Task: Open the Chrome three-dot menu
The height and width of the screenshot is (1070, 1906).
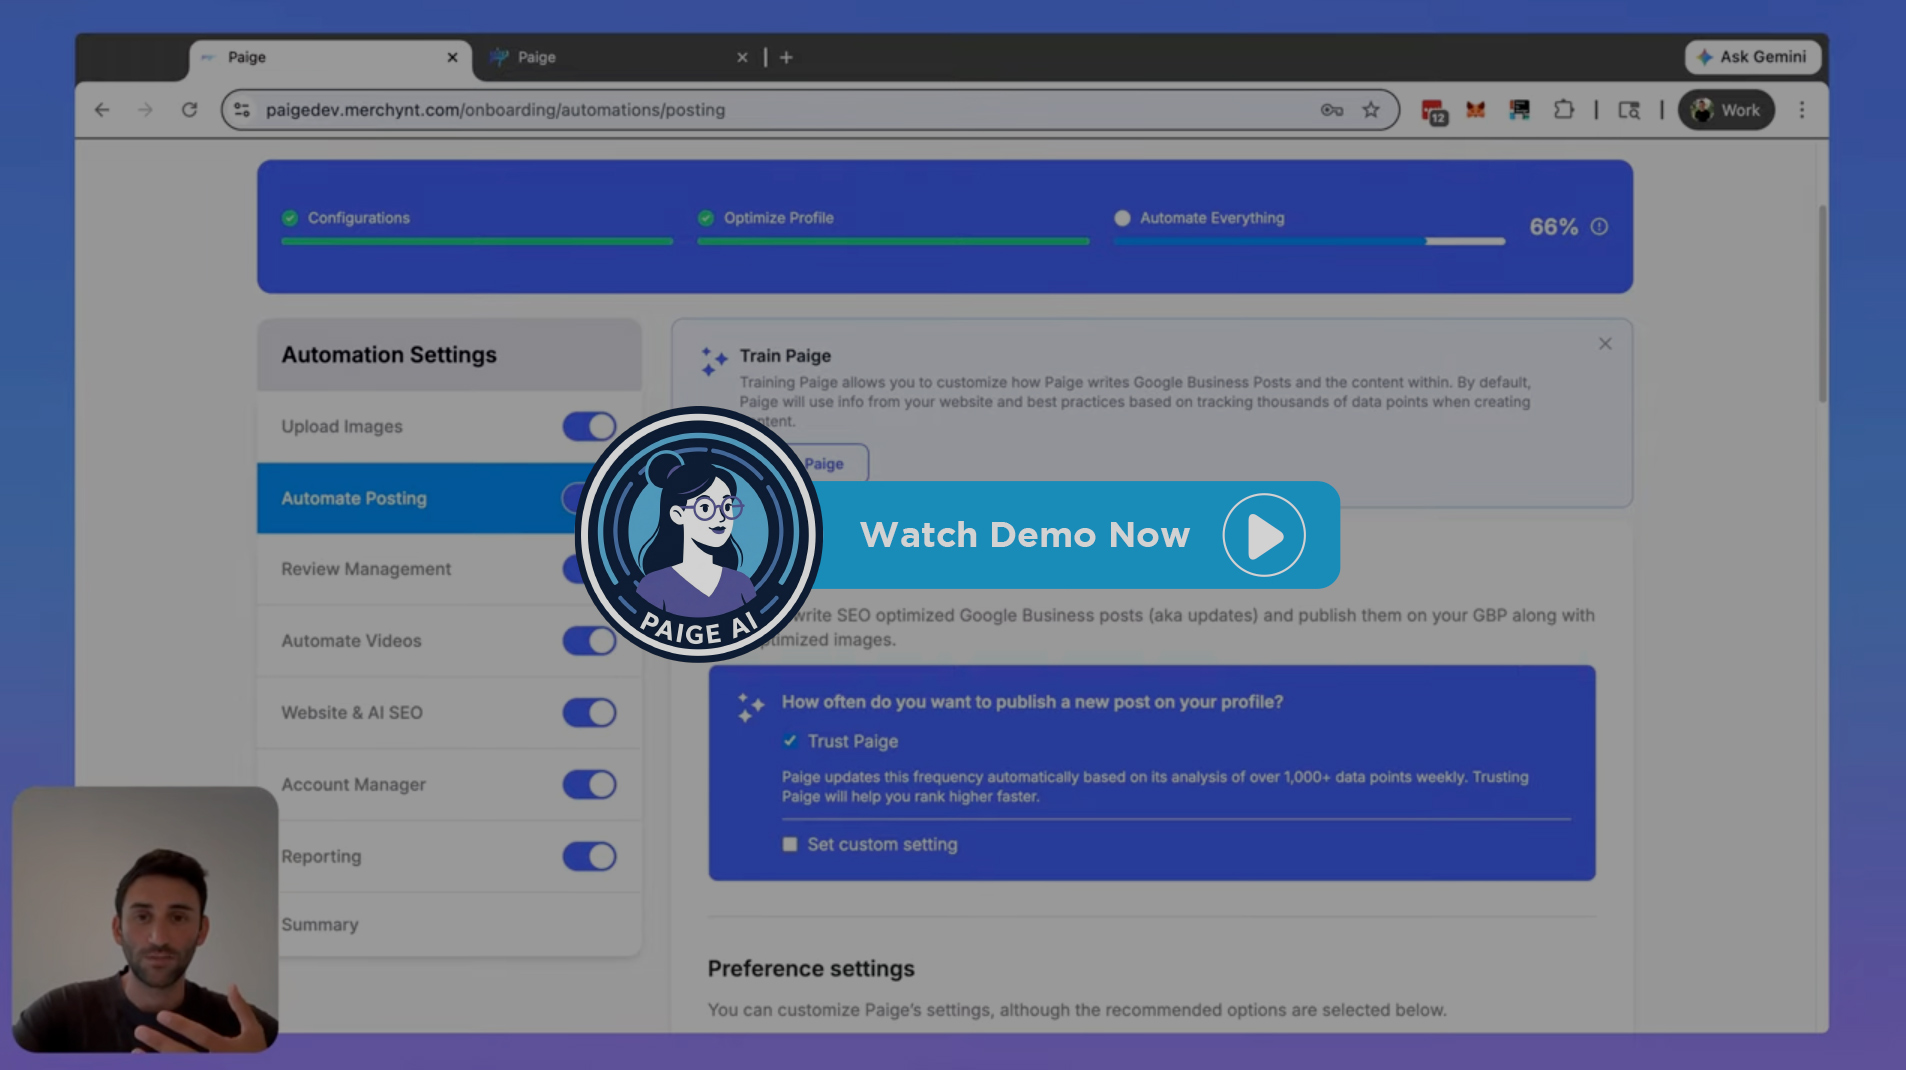Action: coord(1802,110)
